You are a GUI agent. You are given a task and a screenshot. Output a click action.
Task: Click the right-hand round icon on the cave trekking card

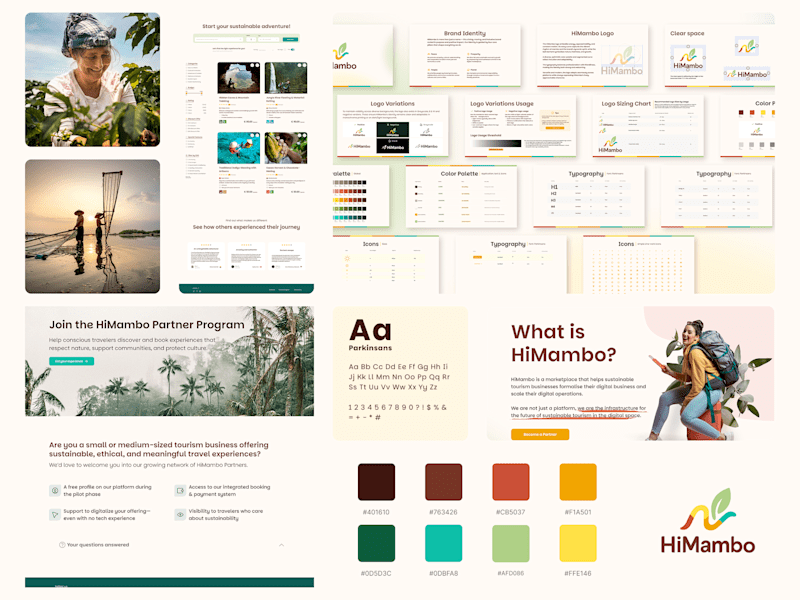257,65
